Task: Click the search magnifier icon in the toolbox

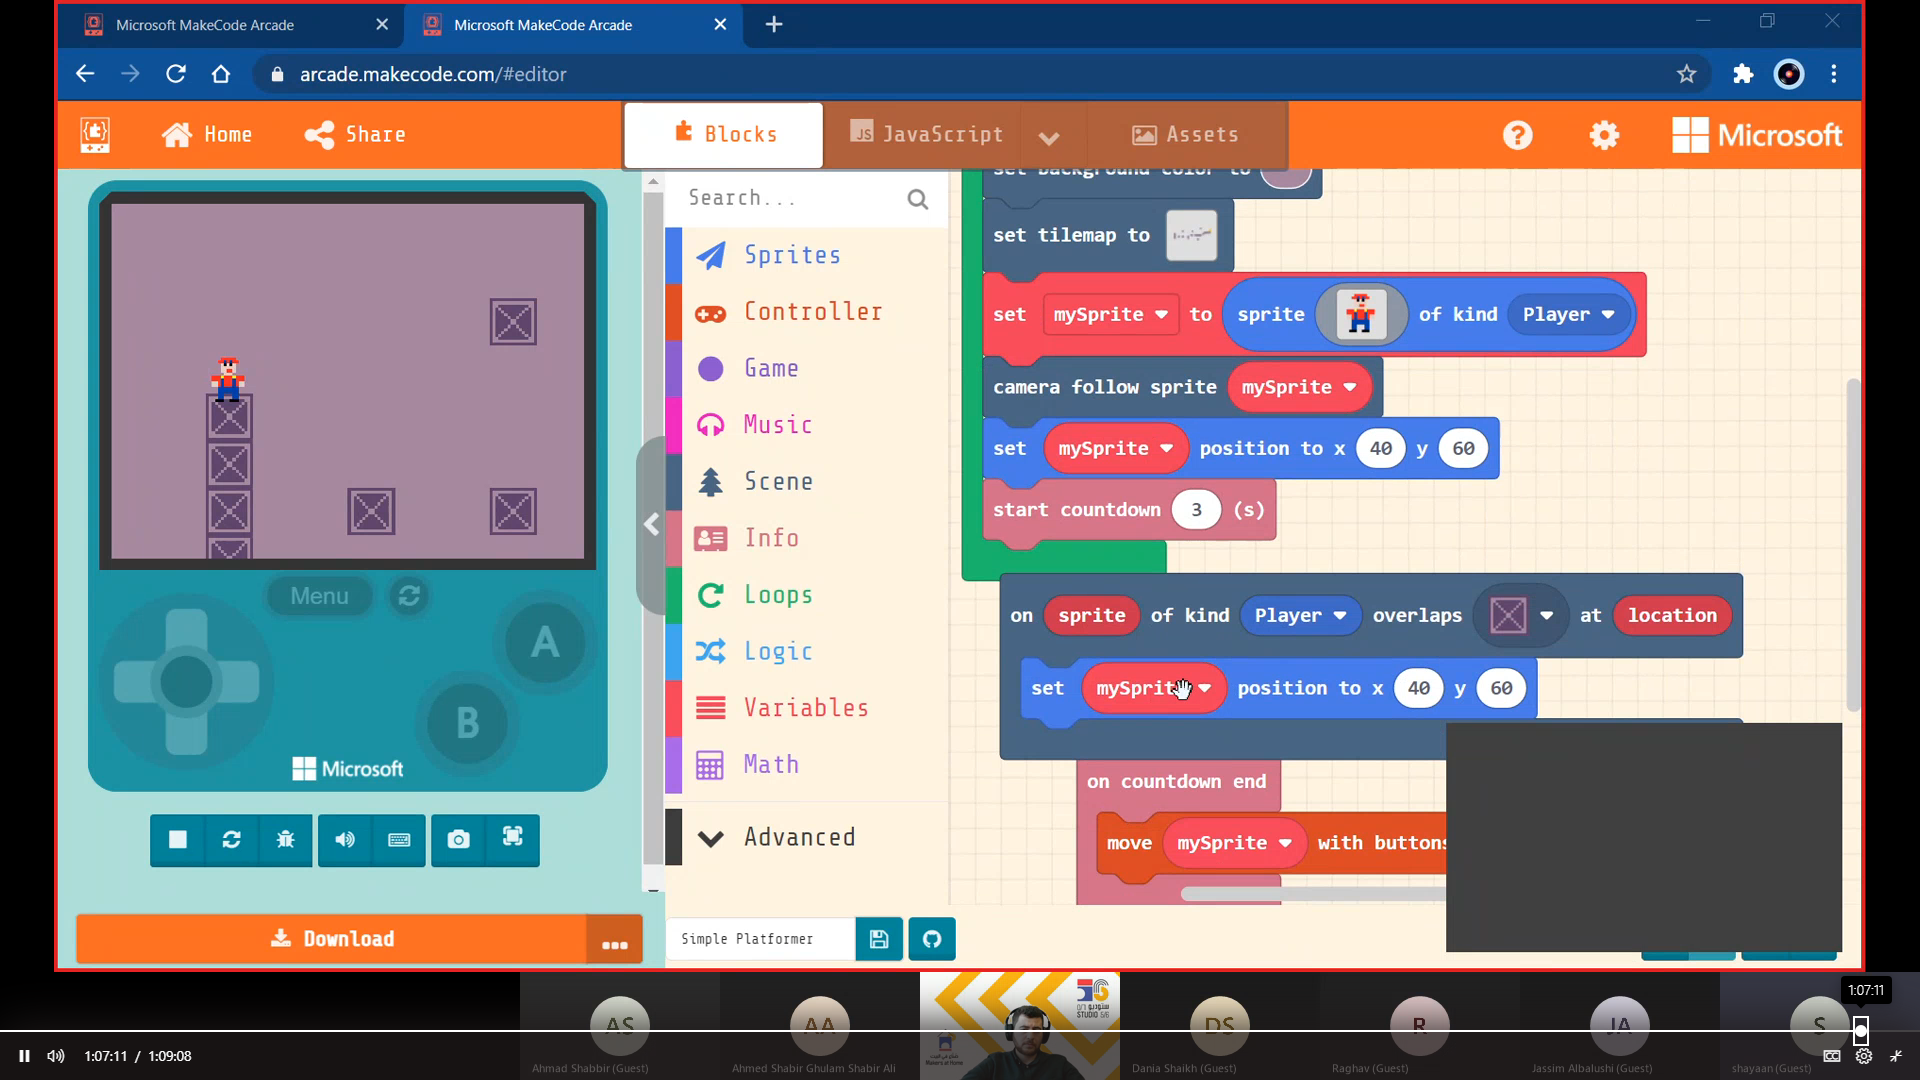Action: tap(917, 199)
